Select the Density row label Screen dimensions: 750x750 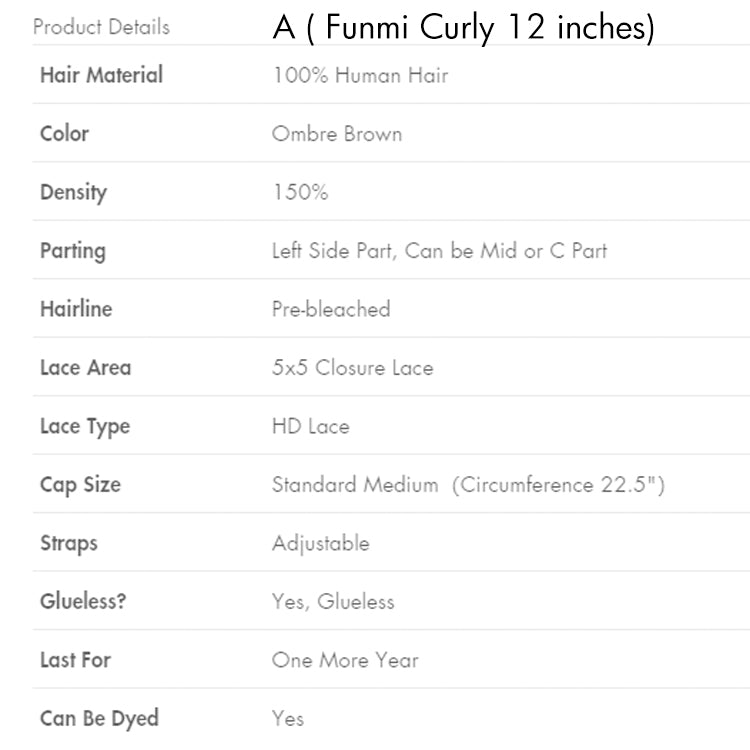[x=73, y=192]
